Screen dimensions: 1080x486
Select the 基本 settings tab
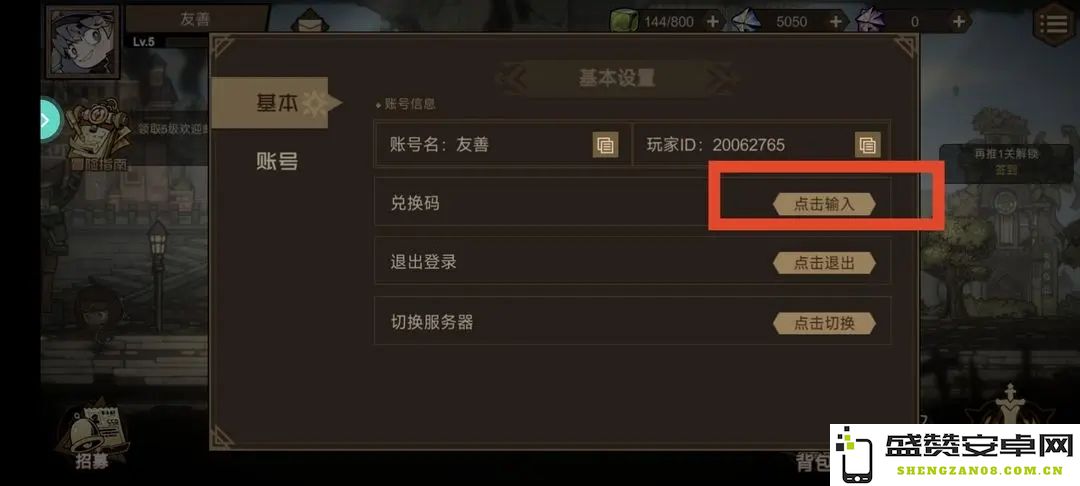coord(278,103)
